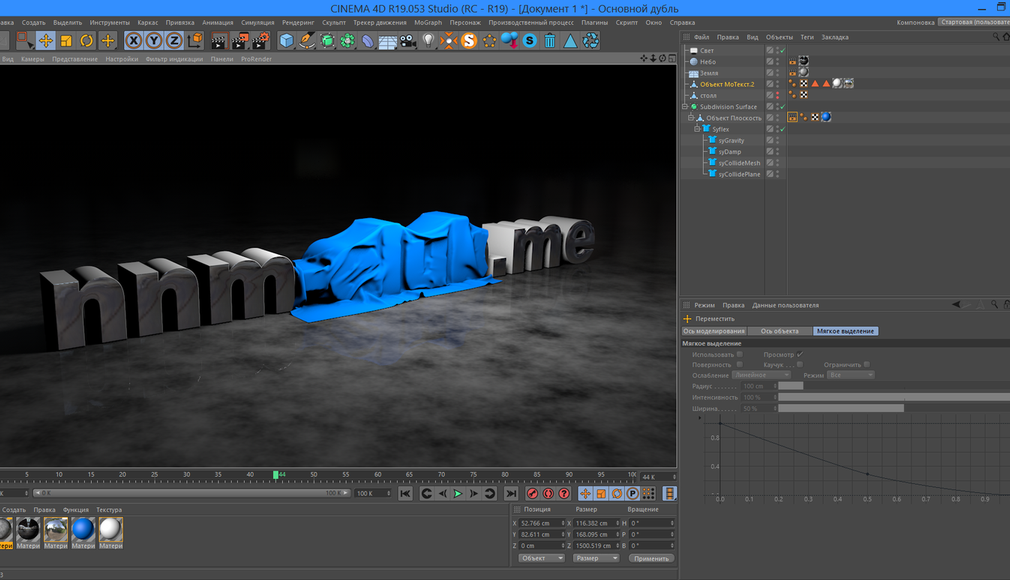Image resolution: width=1010 pixels, height=580 pixels.
Task: Open viewport Камеры menu
Action: (32, 59)
